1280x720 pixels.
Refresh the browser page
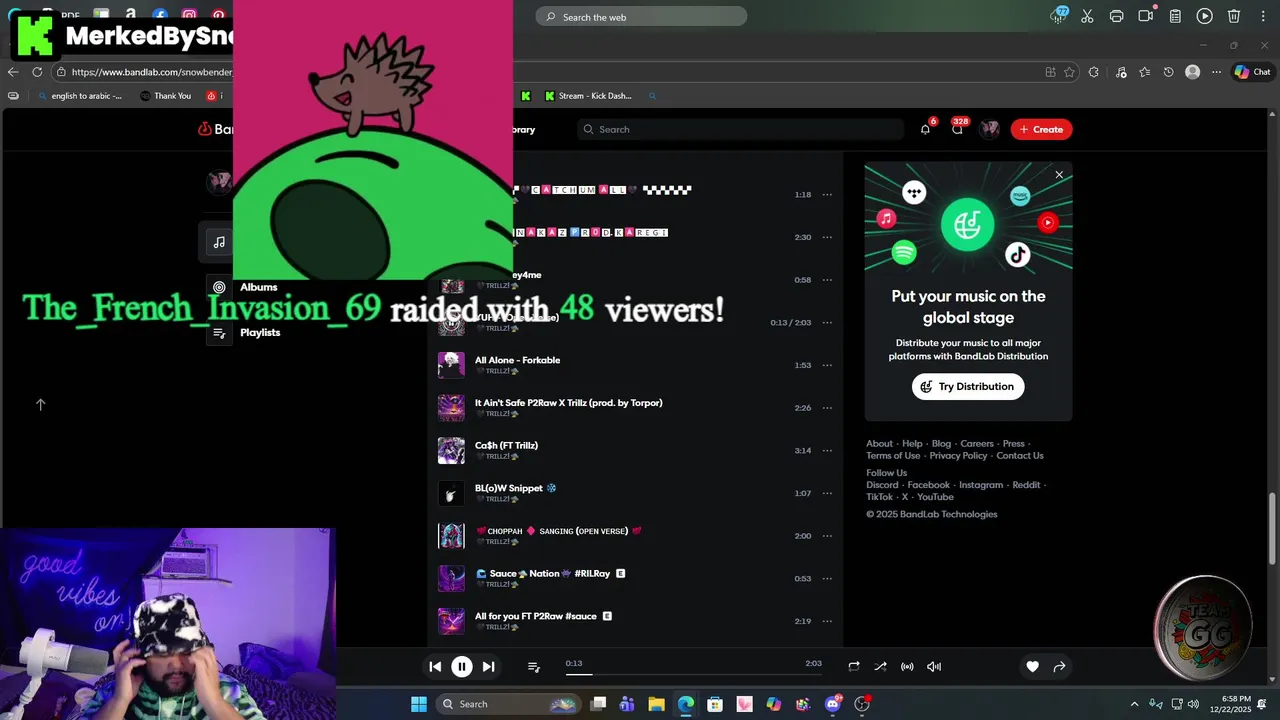coord(37,72)
